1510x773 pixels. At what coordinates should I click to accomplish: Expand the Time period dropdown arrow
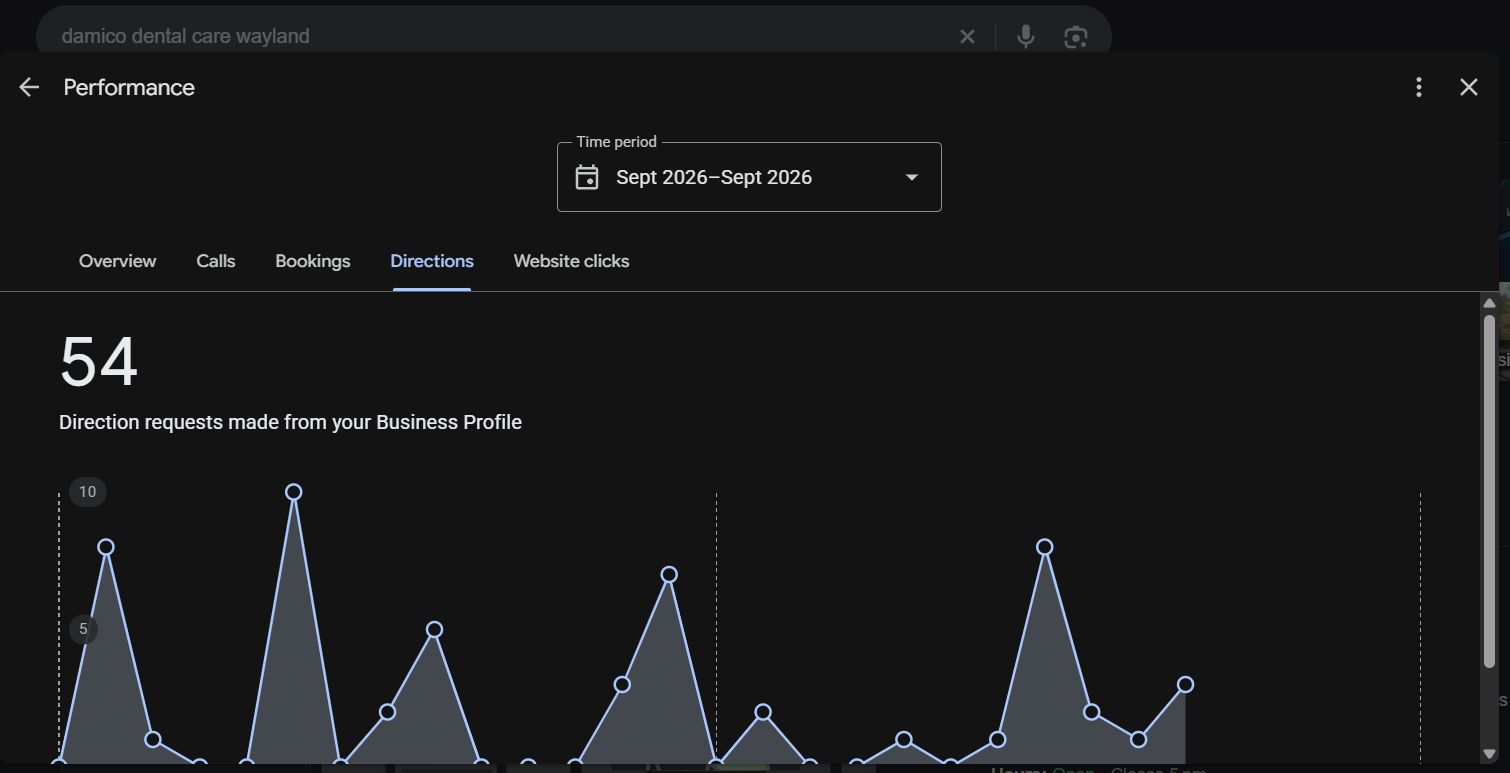pyautogui.click(x=911, y=177)
